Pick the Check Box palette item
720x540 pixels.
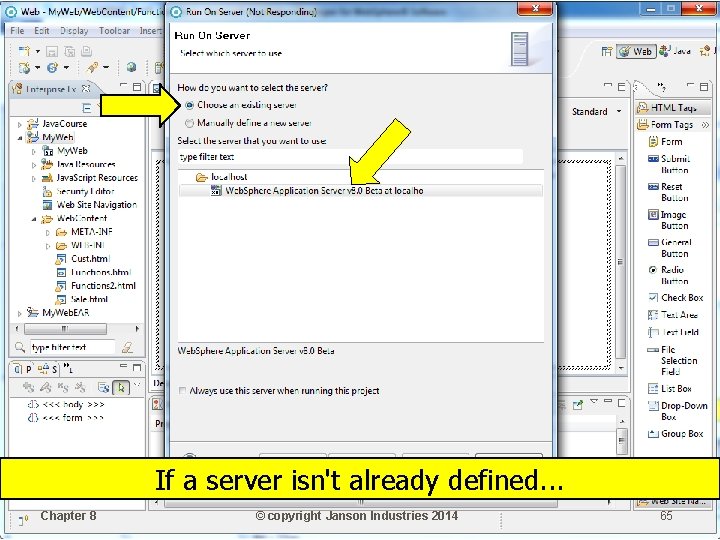(675, 298)
